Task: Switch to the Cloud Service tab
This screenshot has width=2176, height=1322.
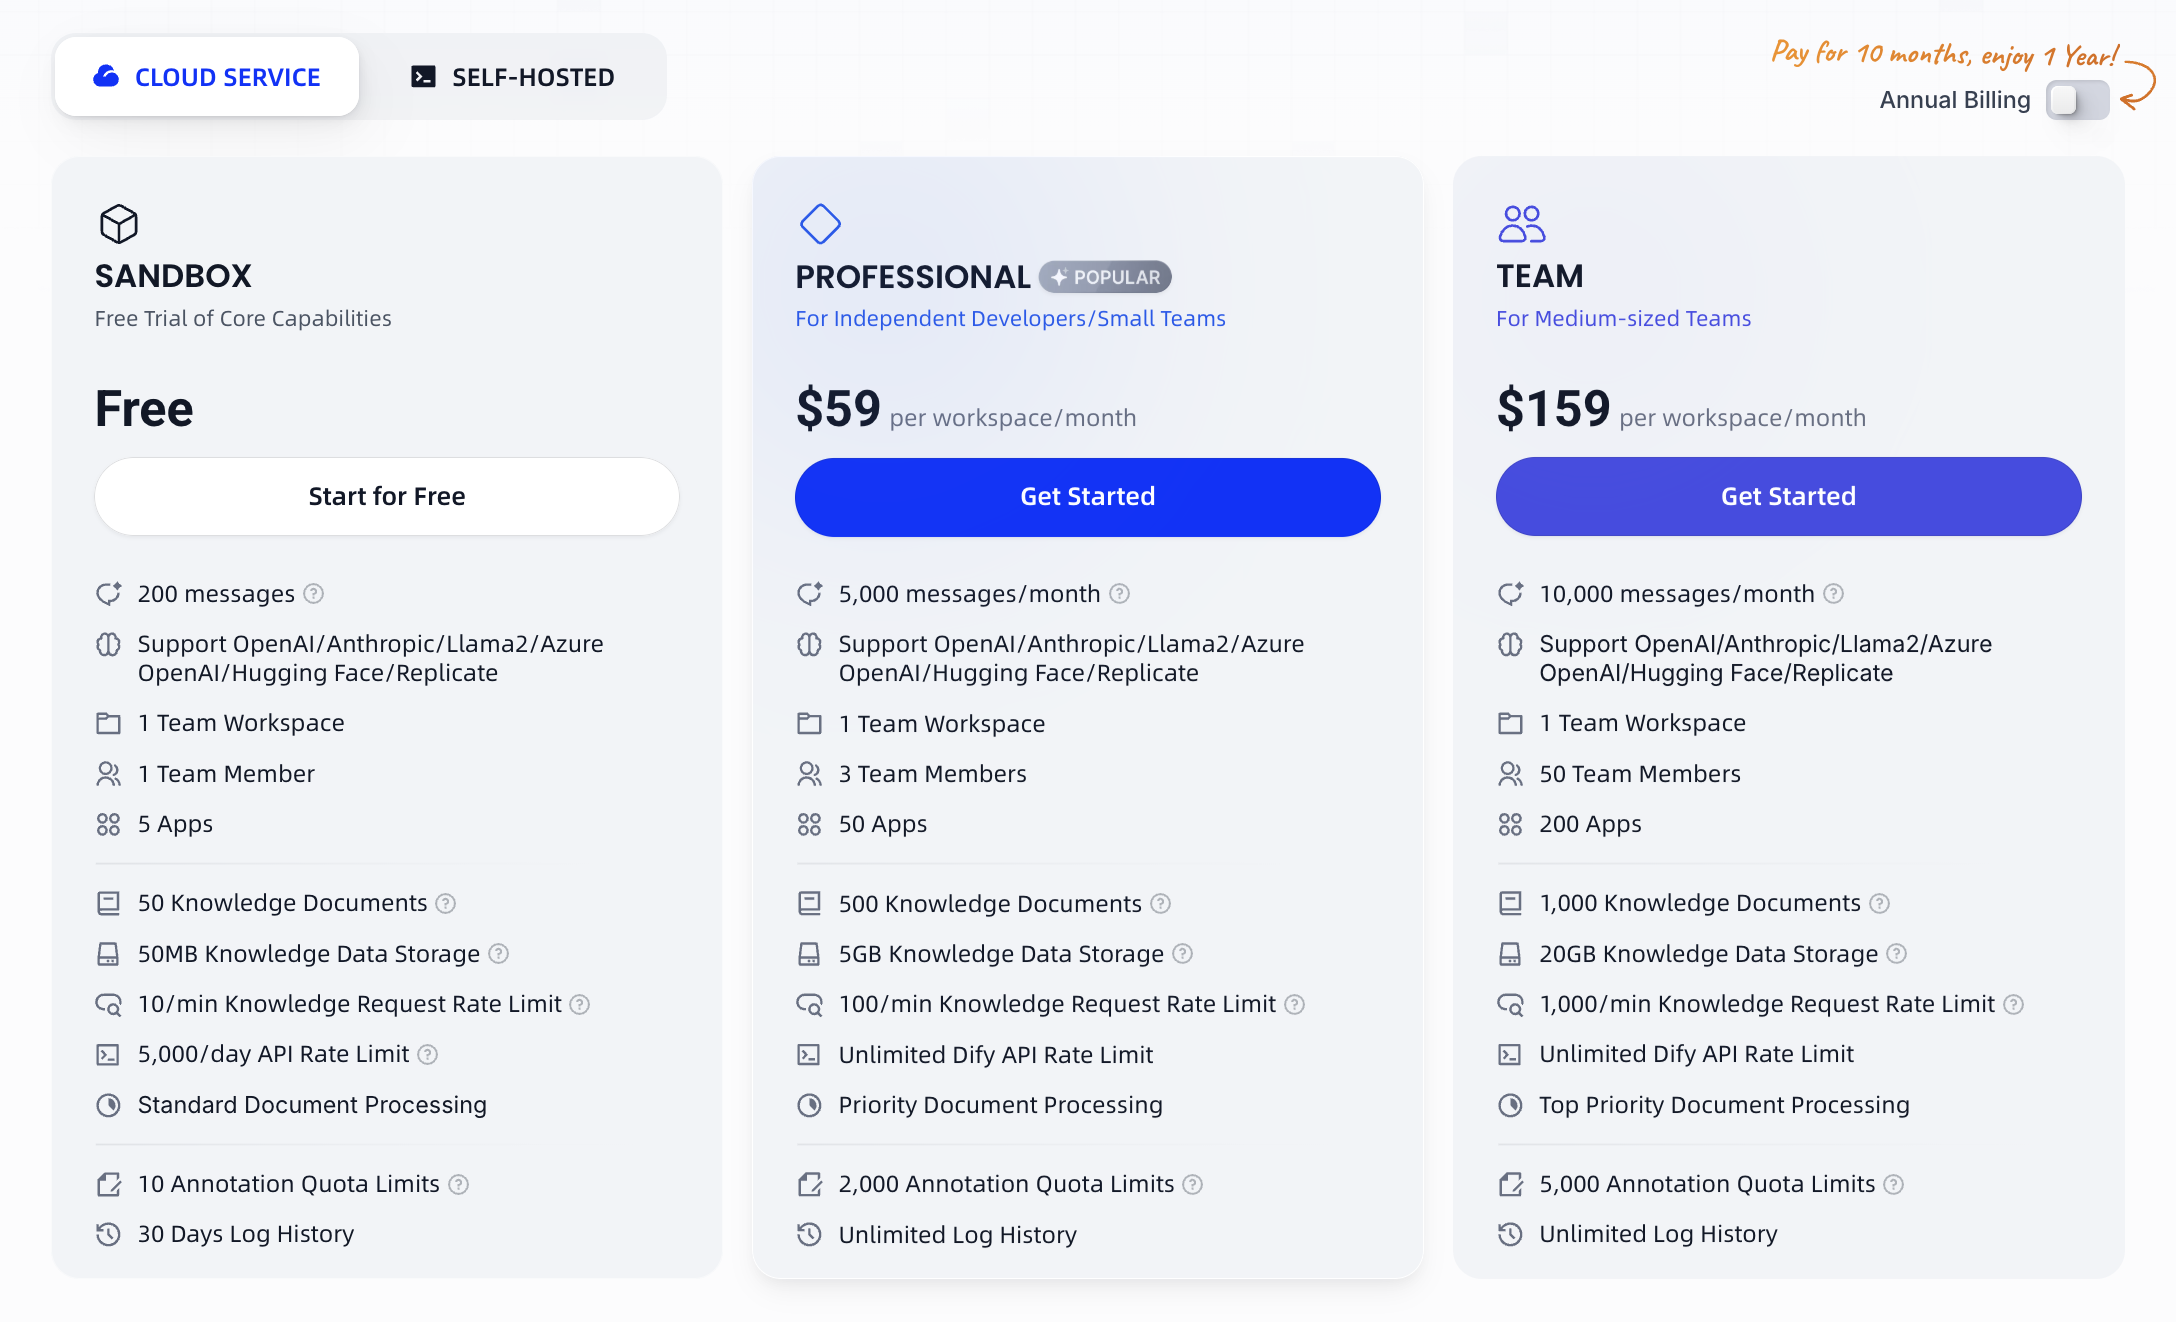Action: [207, 77]
